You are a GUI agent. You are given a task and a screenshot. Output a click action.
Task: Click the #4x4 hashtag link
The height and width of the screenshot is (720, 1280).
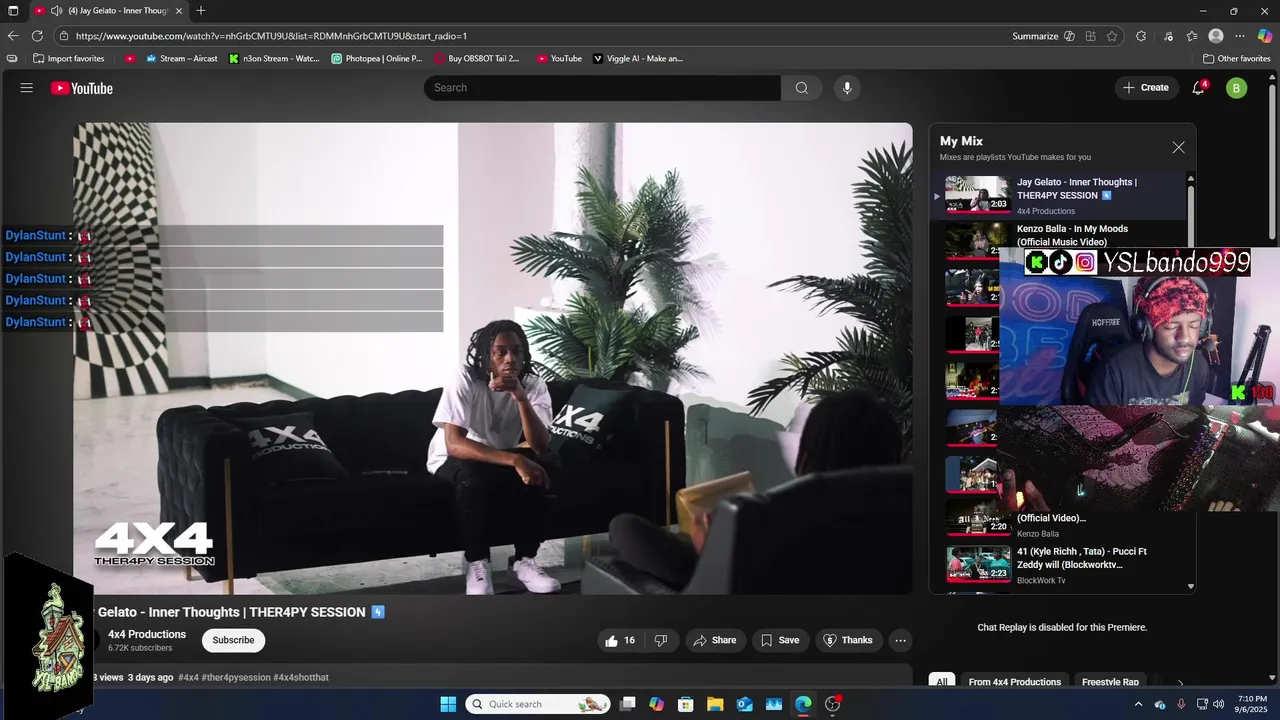(x=188, y=677)
